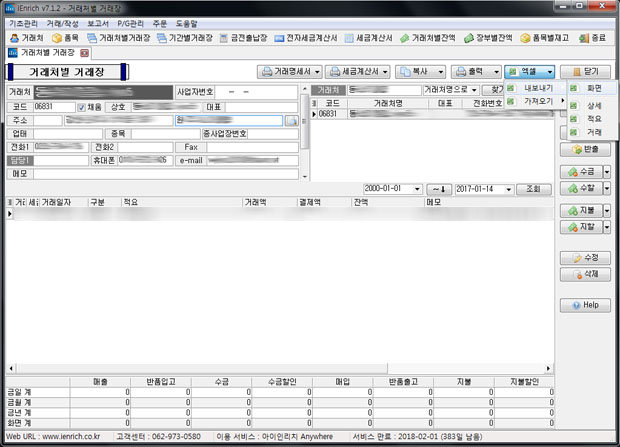Open the 거래처 toolbar icon
The image size is (620, 447).
click(x=26, y=37)
